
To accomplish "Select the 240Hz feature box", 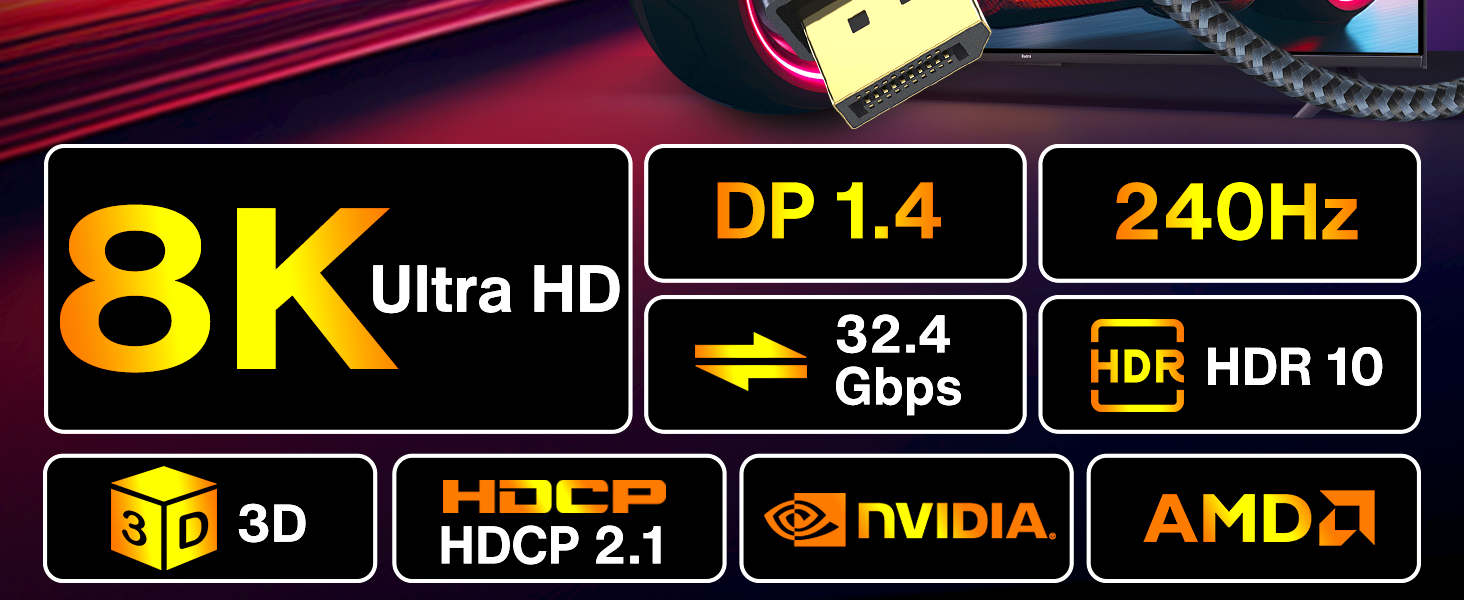I will pos(1230,213).
